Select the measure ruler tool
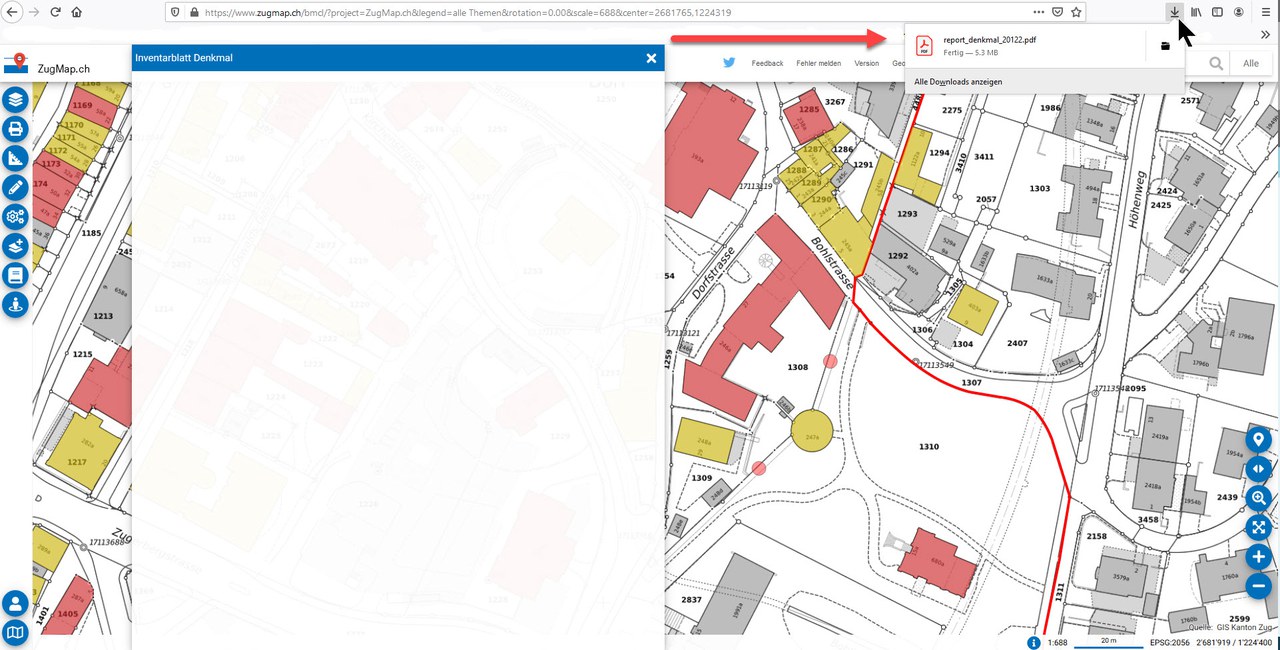 click(x=15, y=158)
